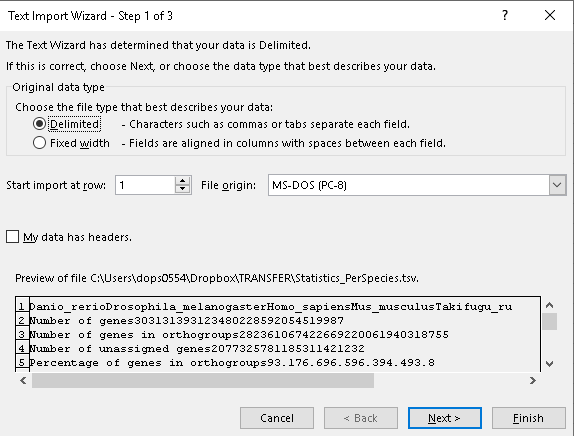
Task: Click the Finish button
Action: 528,418
